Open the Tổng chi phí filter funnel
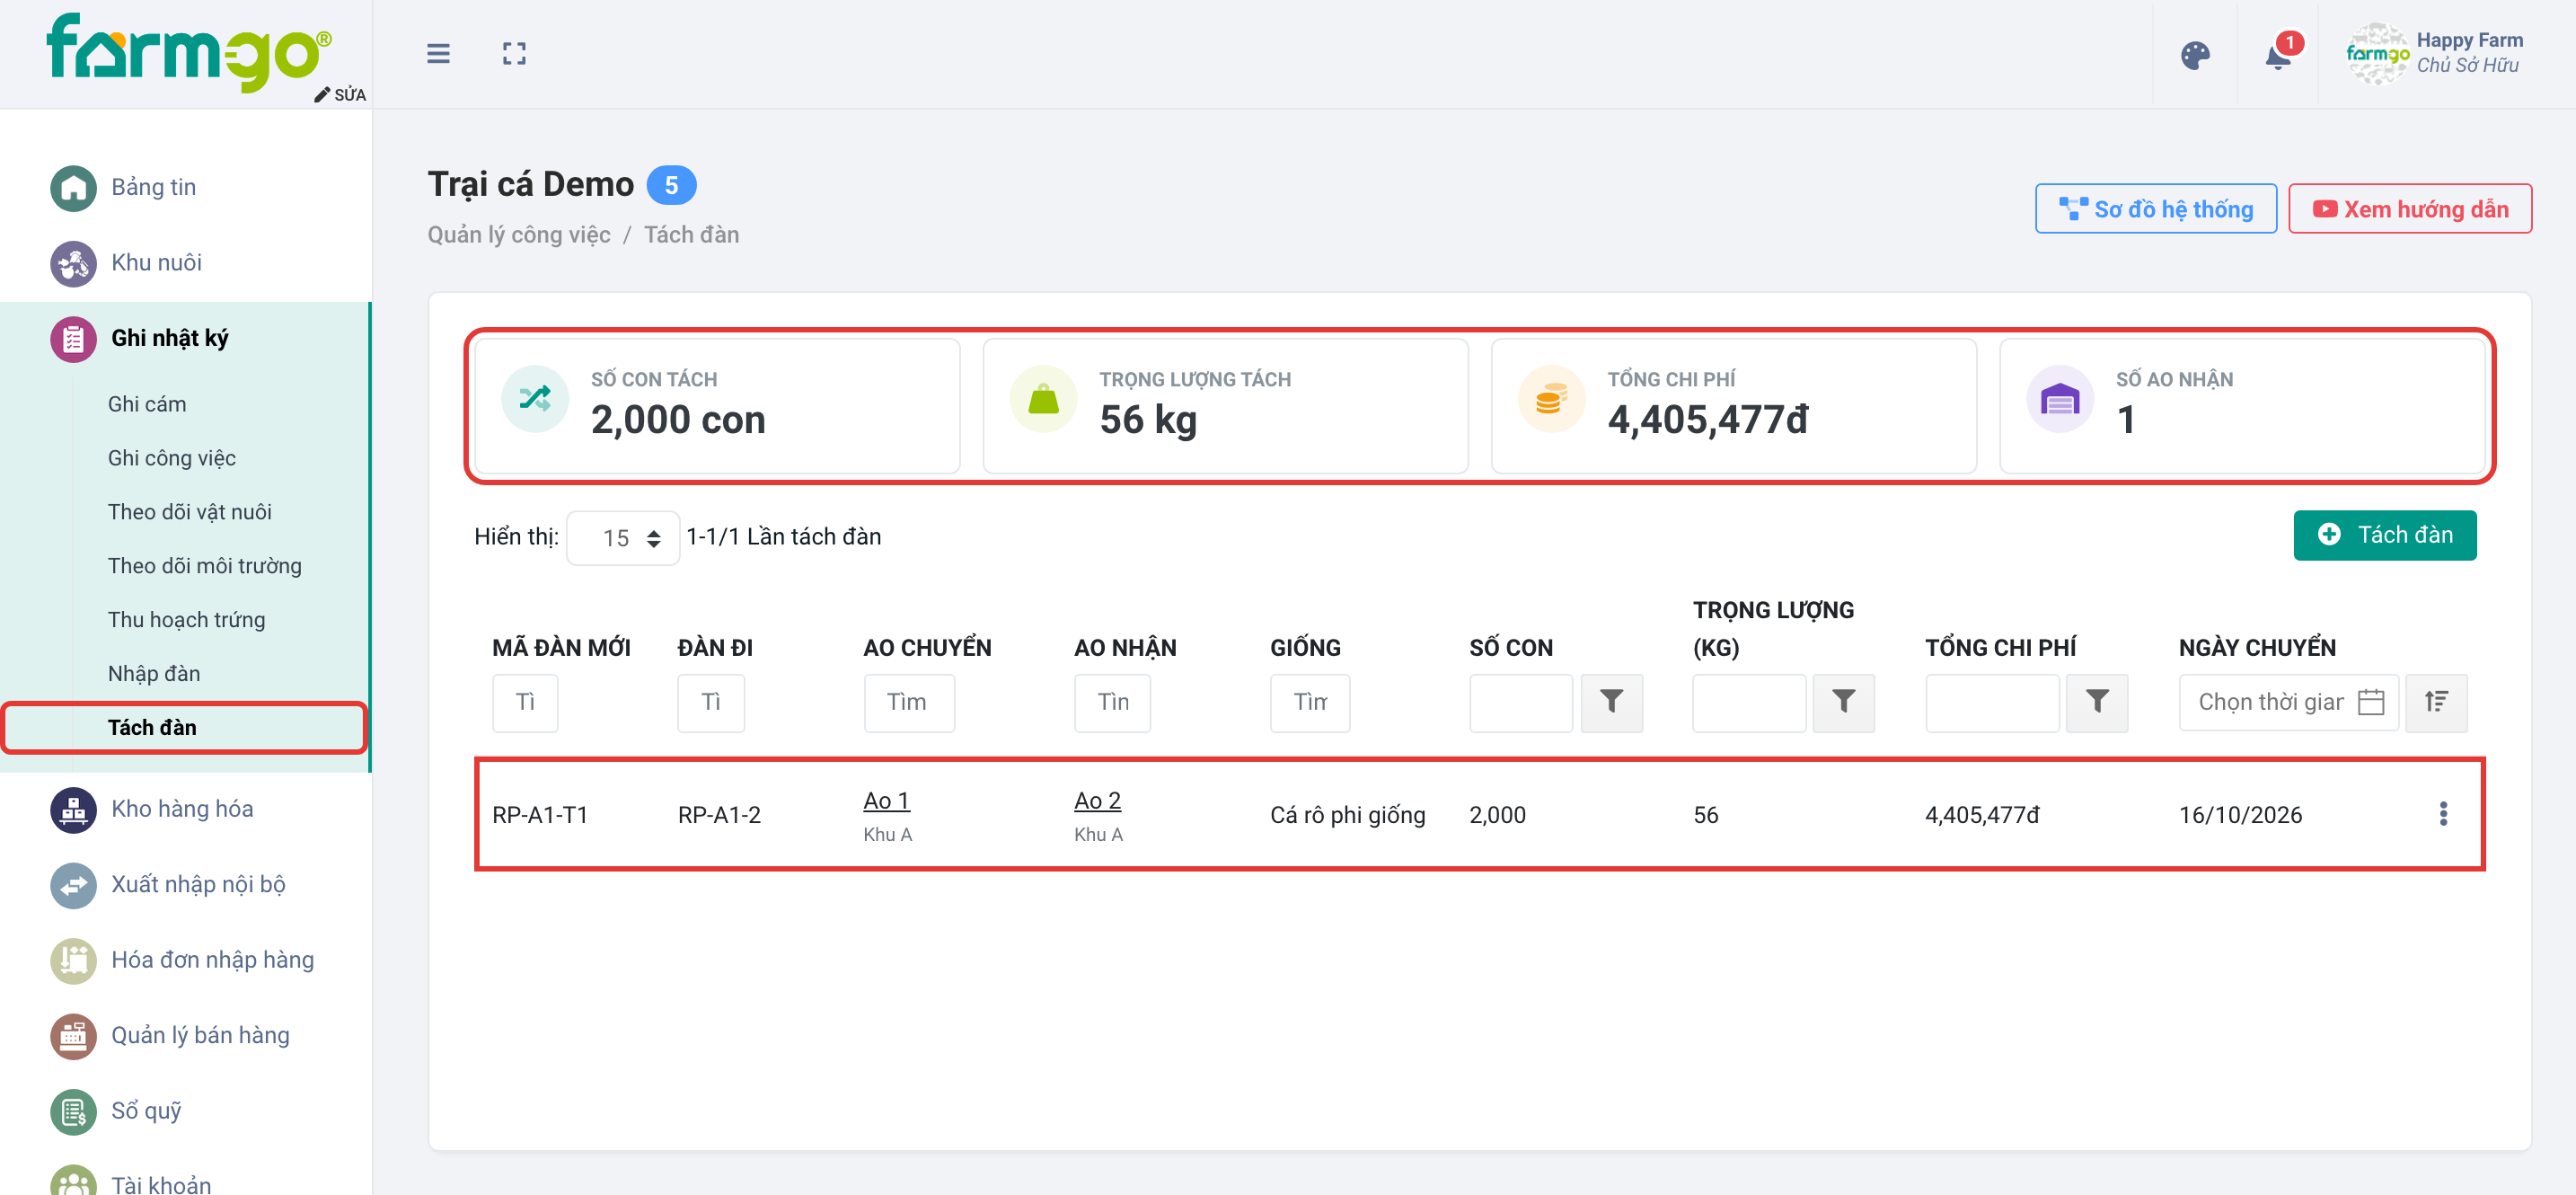 2097,702
